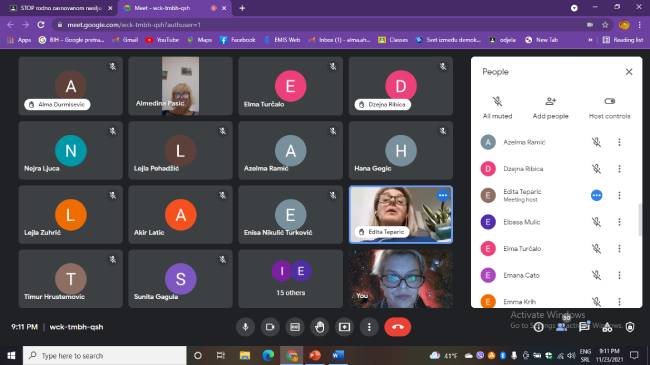Click the People panel scrollbar

[640, 220]
